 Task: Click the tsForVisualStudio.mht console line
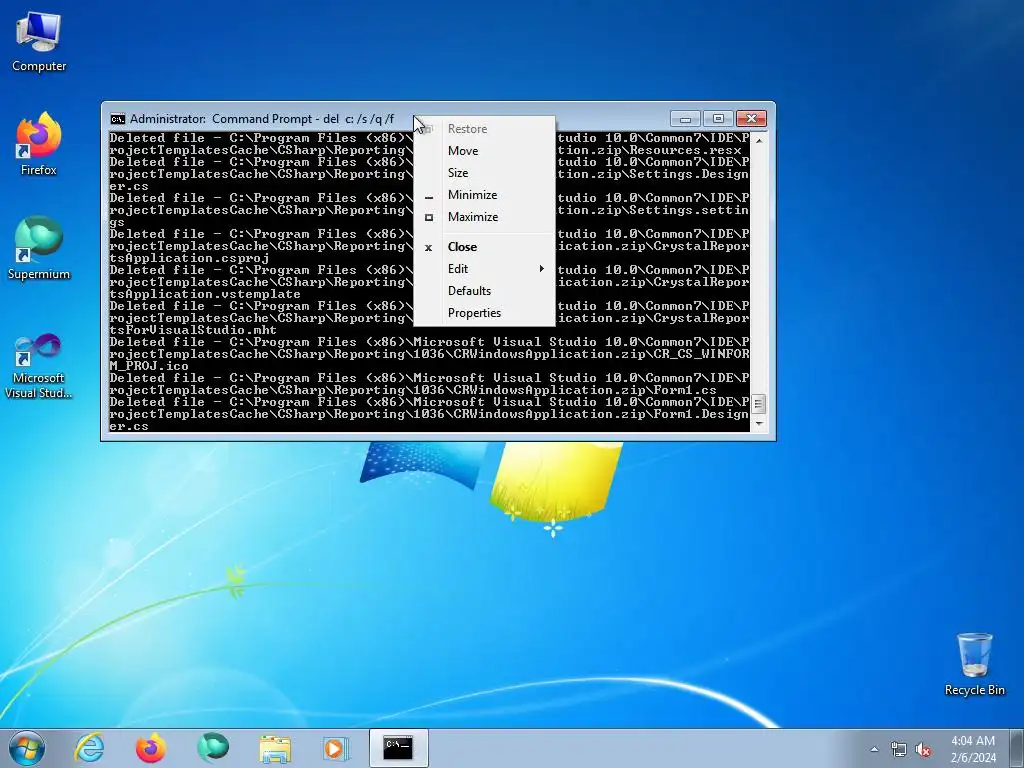(193, 330)
